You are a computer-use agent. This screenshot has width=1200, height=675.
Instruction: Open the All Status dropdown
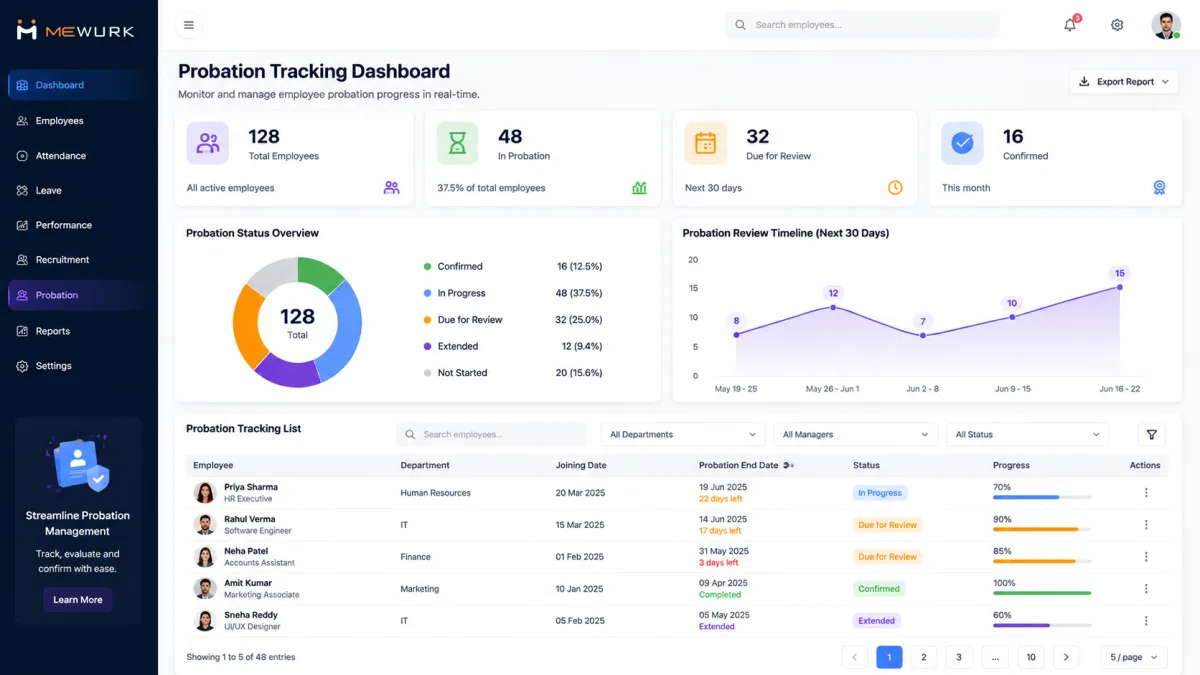click(1028, 434)
